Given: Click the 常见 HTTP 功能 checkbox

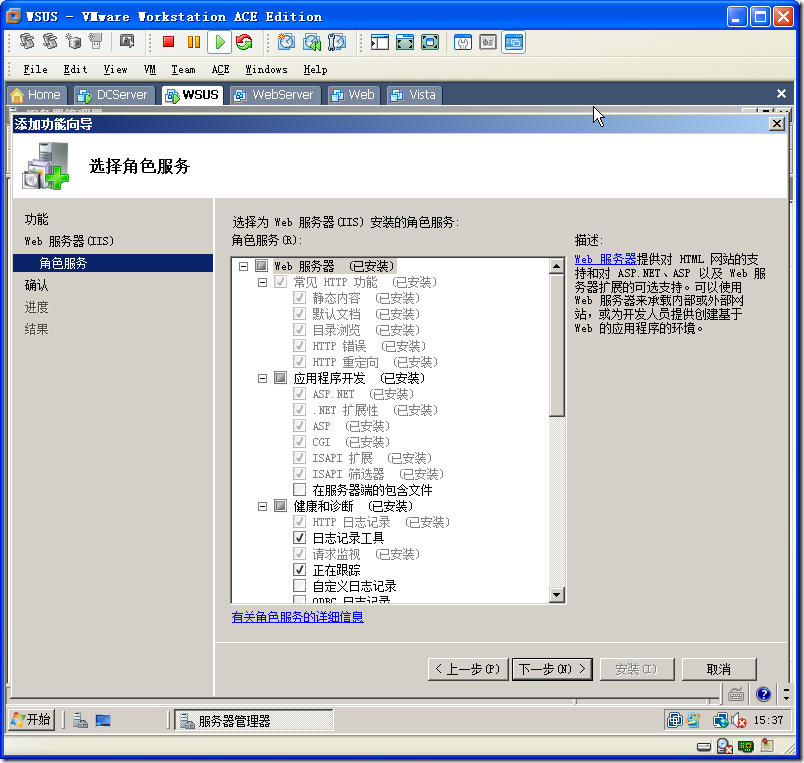Looking at the screenshot, I should point(280,282).
